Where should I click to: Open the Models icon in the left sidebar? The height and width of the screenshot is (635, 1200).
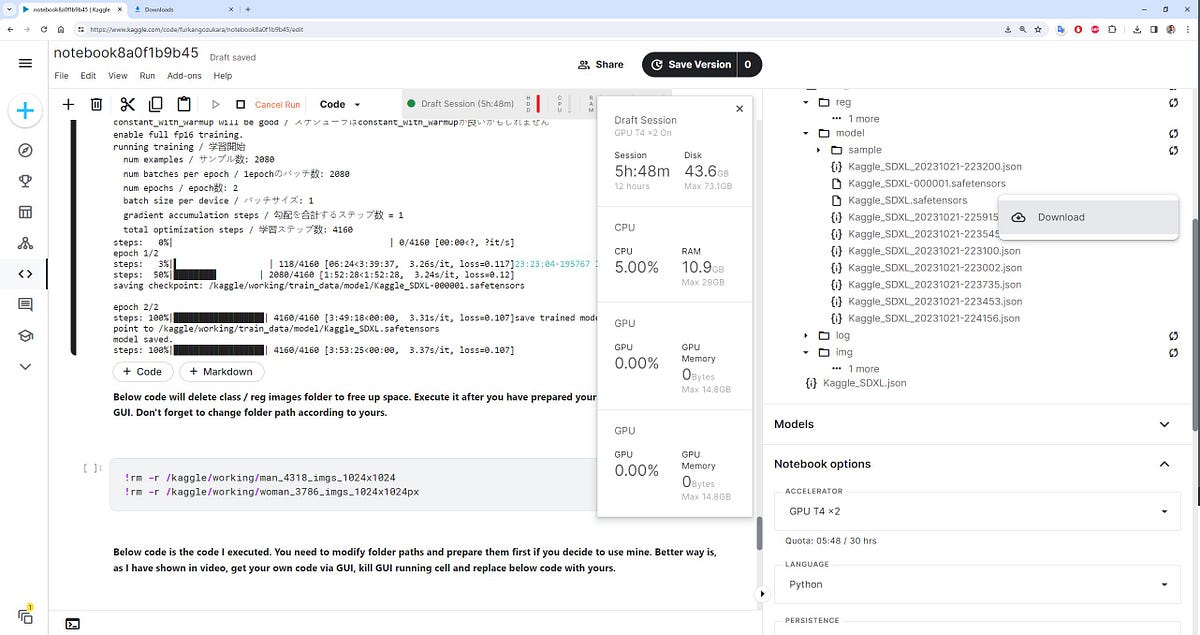point(25,243)
